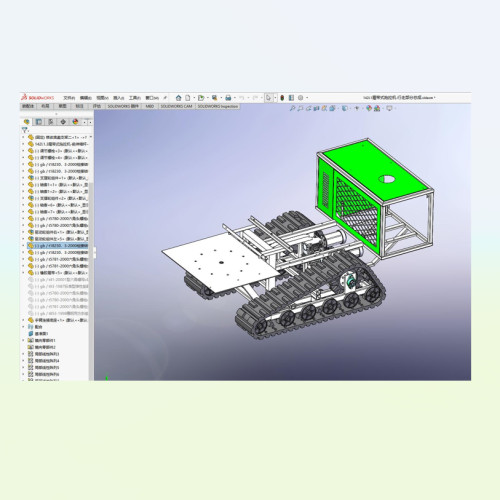Switch to the SOLIDWORKS CAM tab
This screenshot has width=500, height=500.
(x=176, y=106)
